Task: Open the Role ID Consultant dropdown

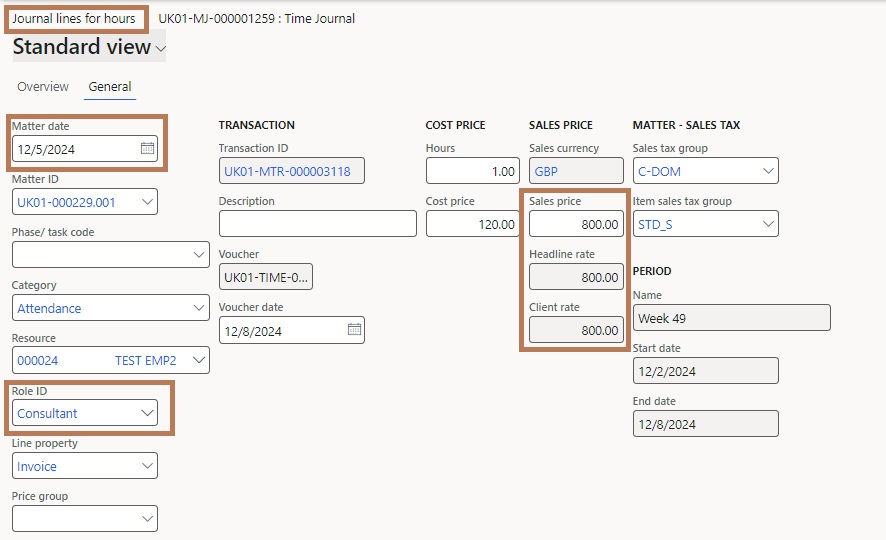Action: tap(147, 413)
